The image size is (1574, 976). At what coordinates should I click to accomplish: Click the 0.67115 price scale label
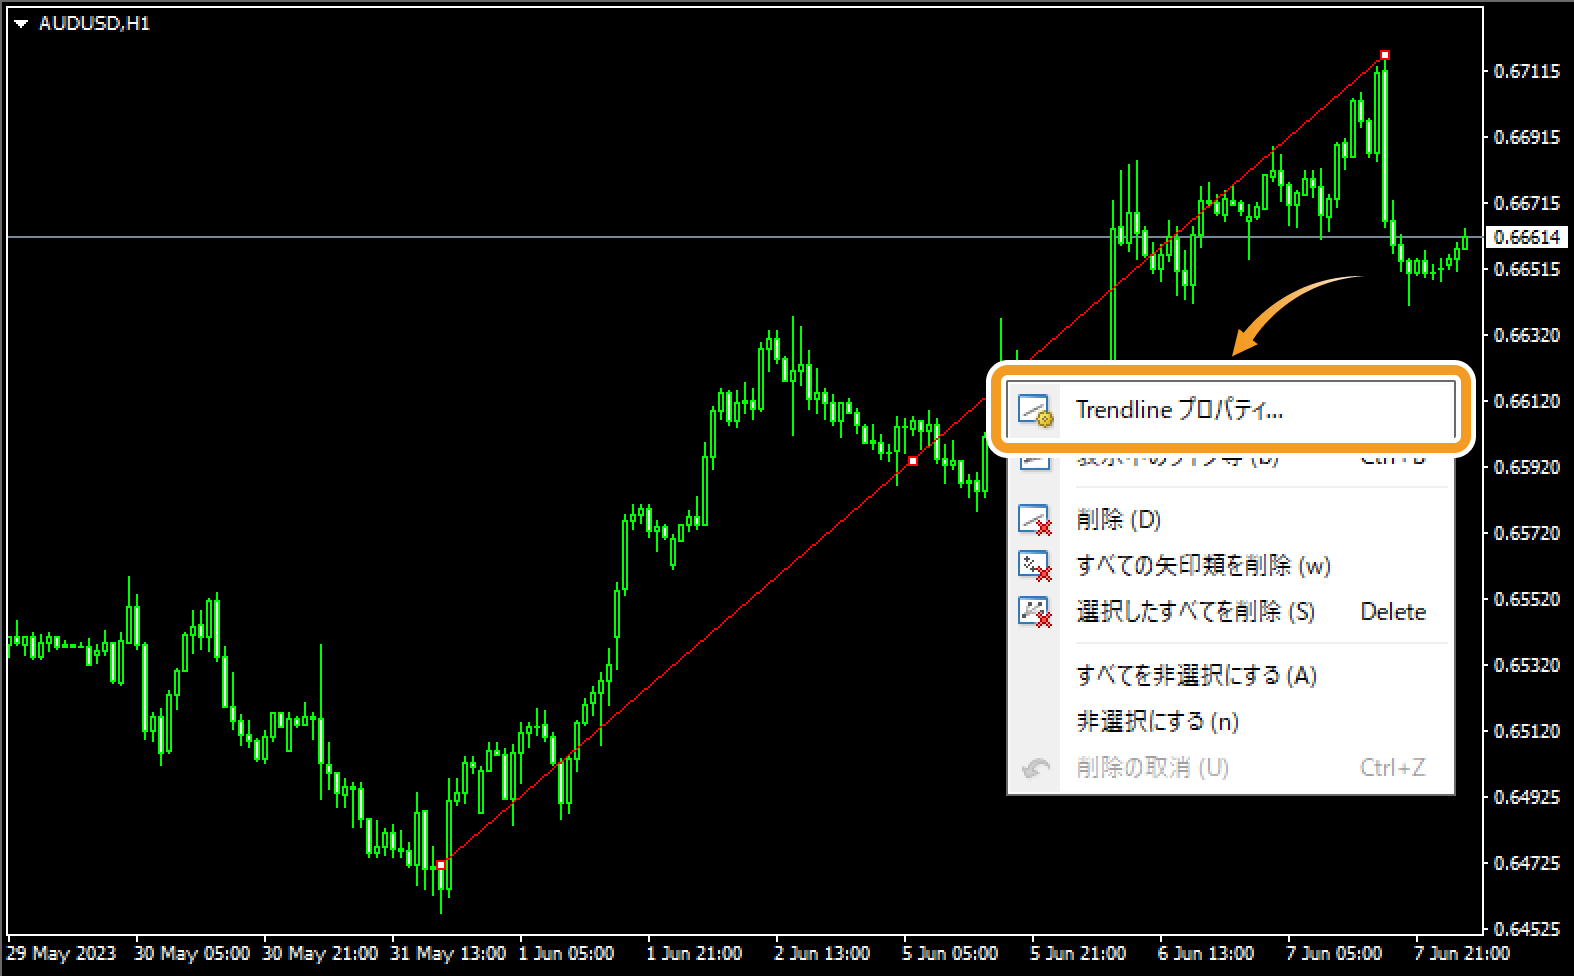click(x=1526, y=71)
